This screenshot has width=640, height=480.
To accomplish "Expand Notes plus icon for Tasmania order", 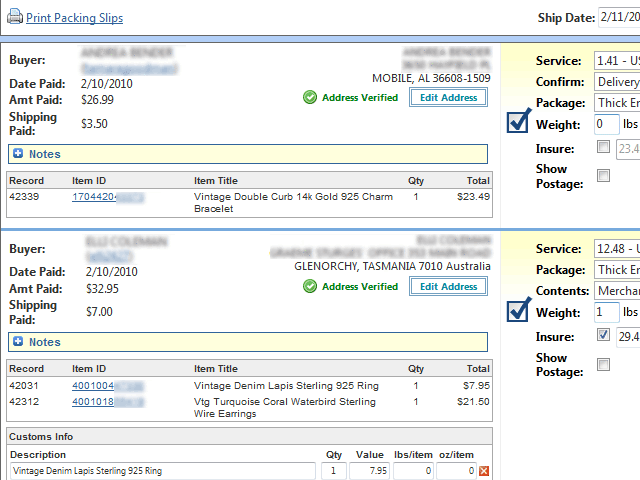I will point(18,342).
